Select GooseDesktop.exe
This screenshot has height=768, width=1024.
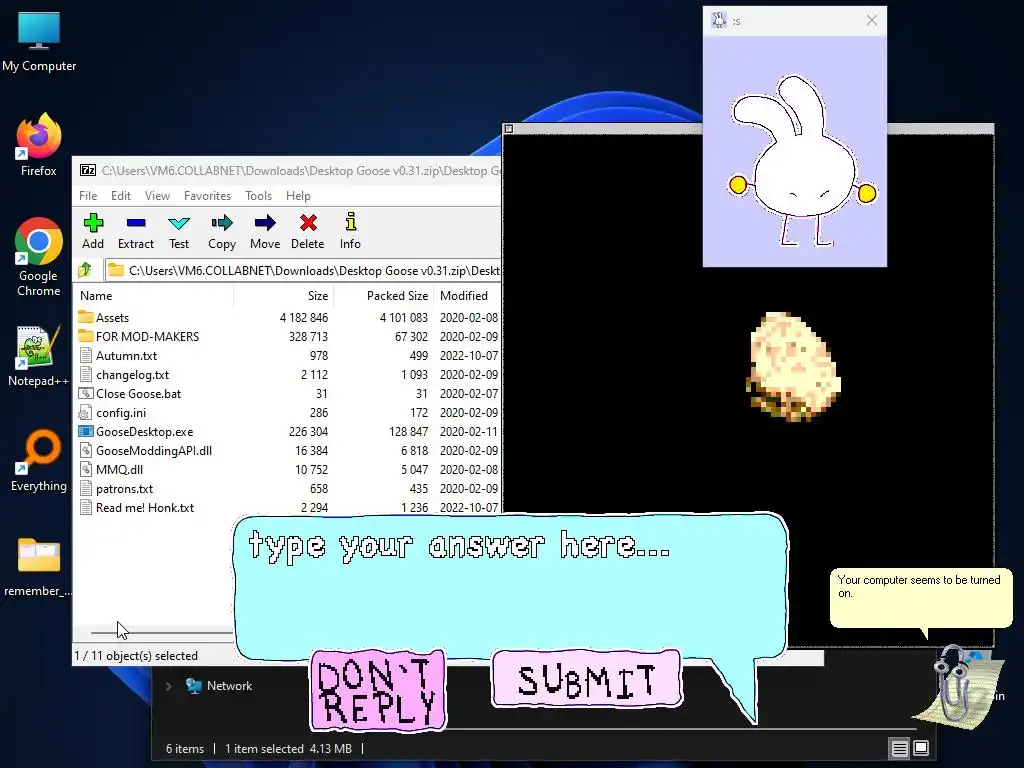click(144, 432)
